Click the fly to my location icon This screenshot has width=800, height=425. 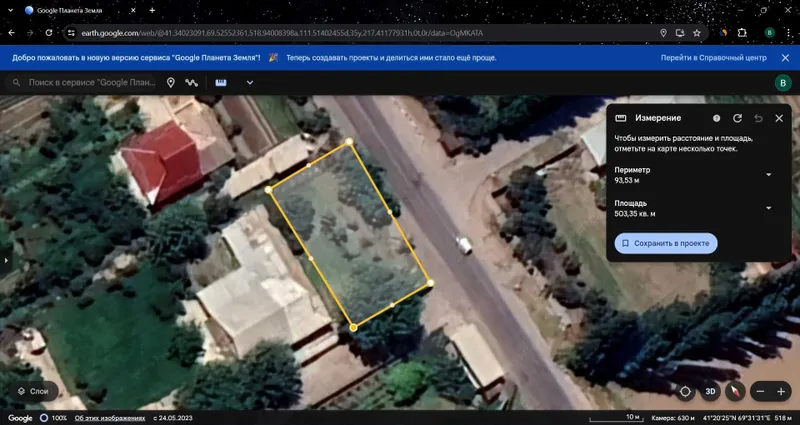(x=685, y=391)
